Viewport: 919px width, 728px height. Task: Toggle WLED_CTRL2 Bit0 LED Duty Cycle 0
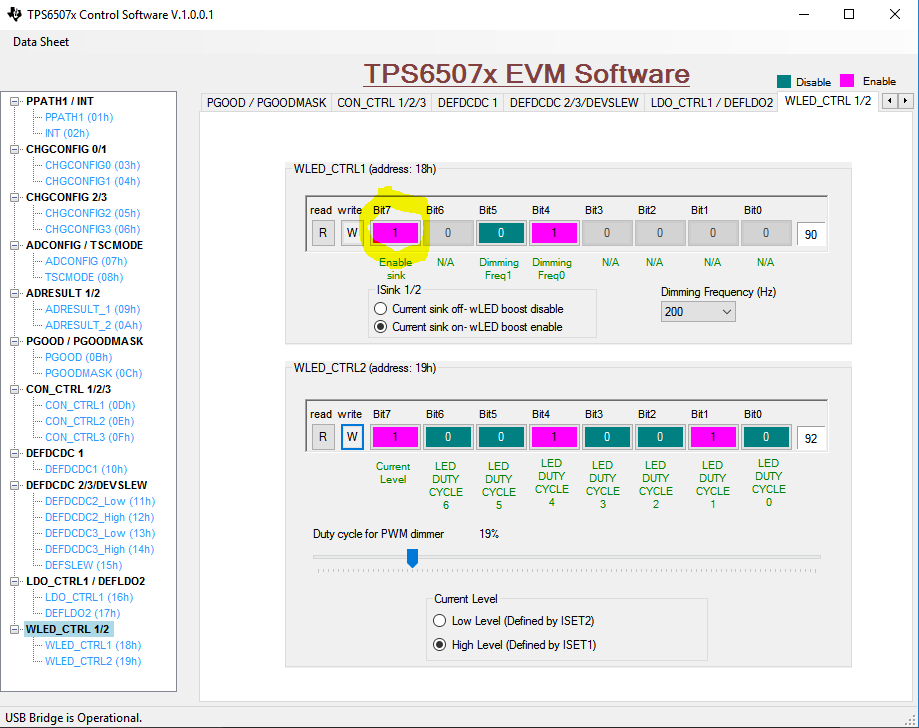[x=766, y=437]
